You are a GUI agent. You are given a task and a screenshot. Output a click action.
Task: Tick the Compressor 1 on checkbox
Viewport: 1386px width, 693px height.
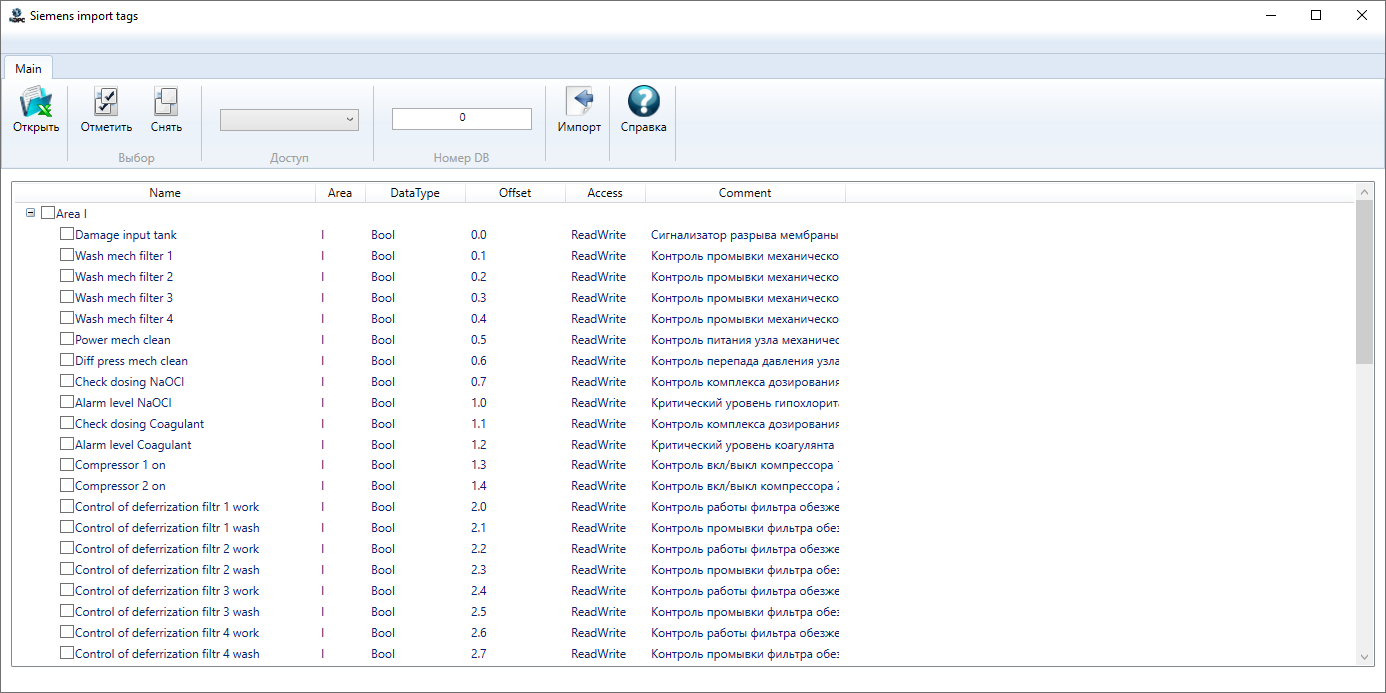67,465
